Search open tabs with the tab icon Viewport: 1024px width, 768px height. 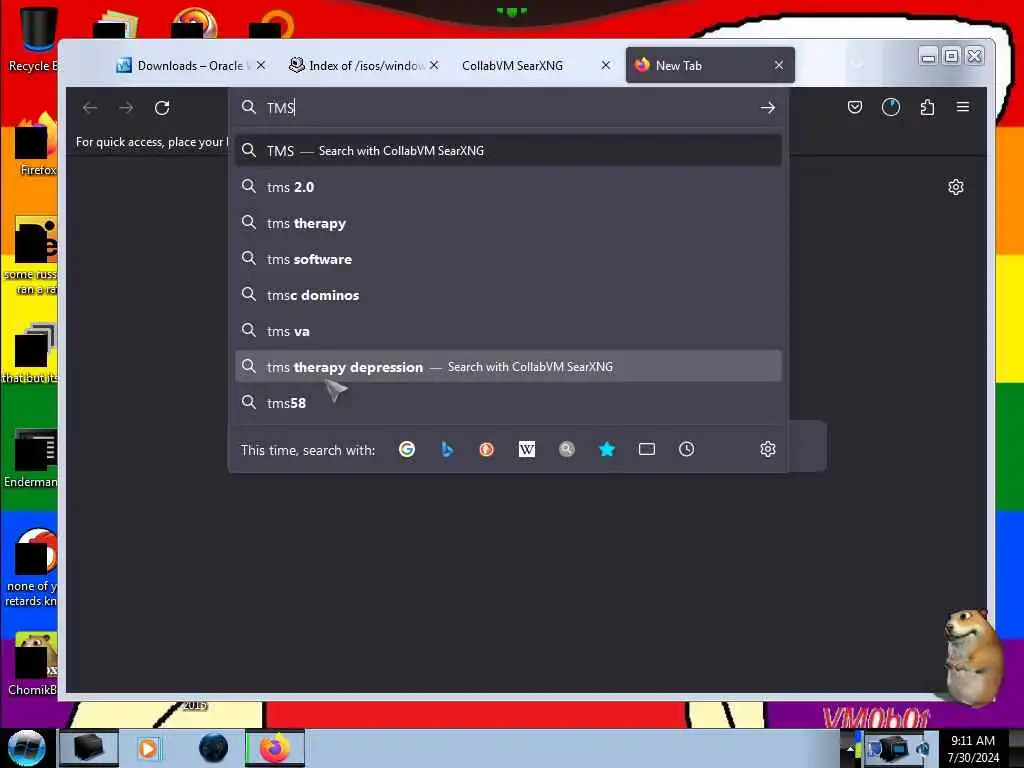click(647, 449)
